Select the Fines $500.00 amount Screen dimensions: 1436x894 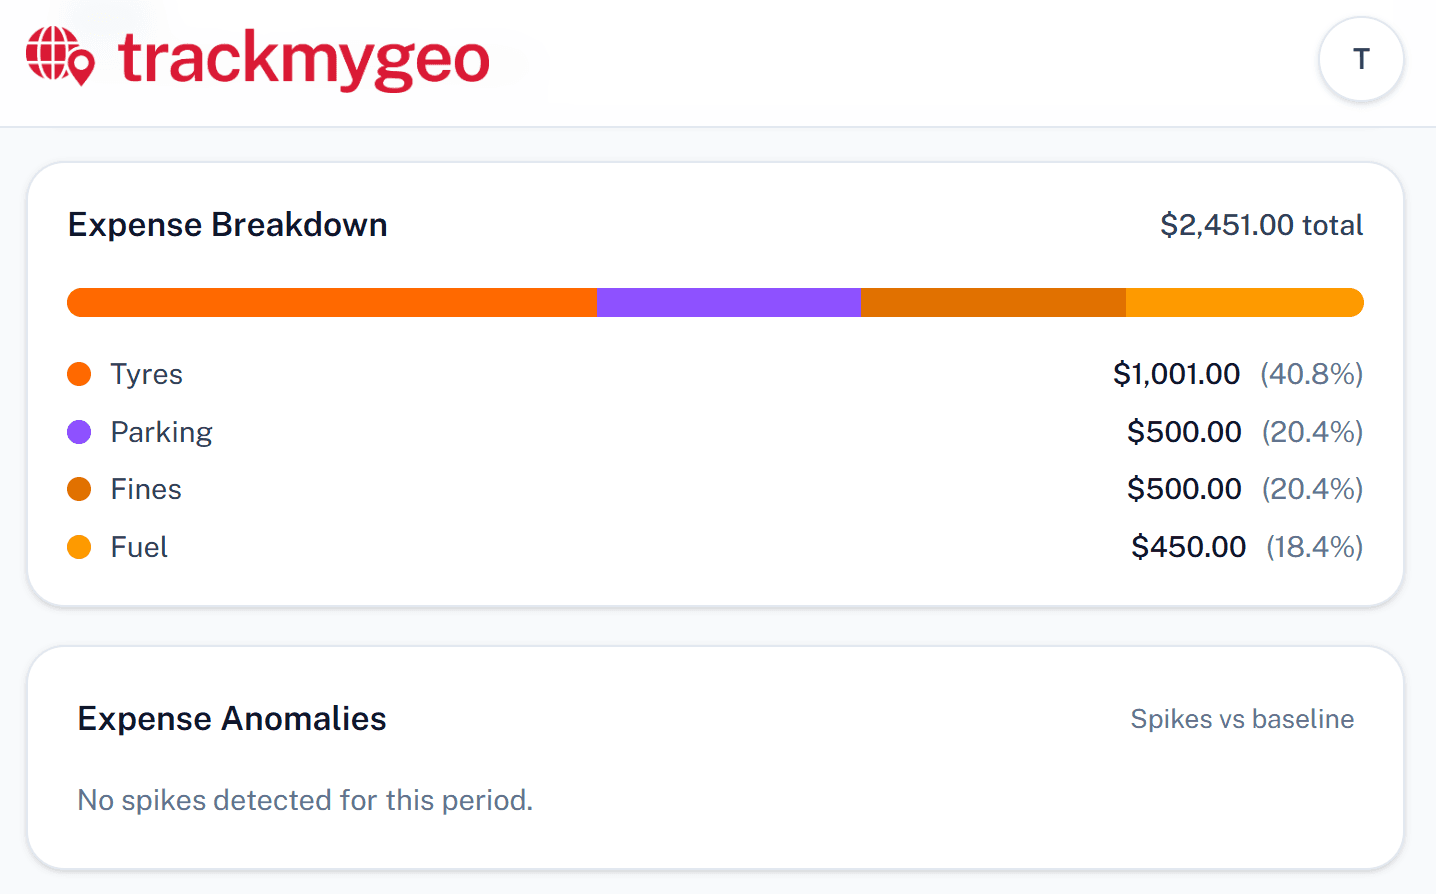coord(1184,489)
